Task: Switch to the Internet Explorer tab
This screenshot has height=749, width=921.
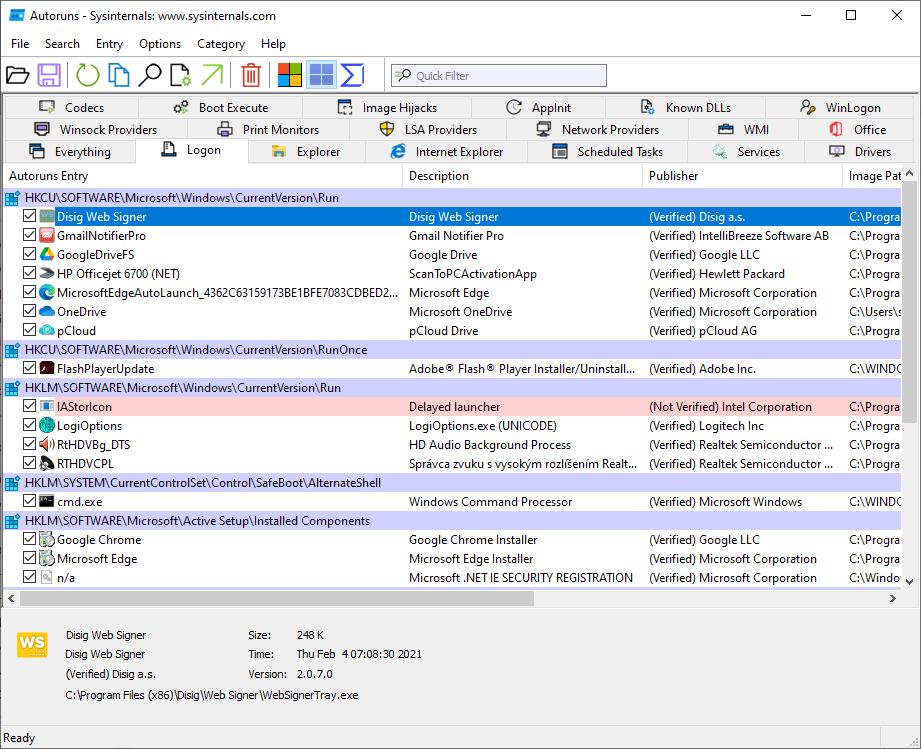Action: (x=446, y=152)
